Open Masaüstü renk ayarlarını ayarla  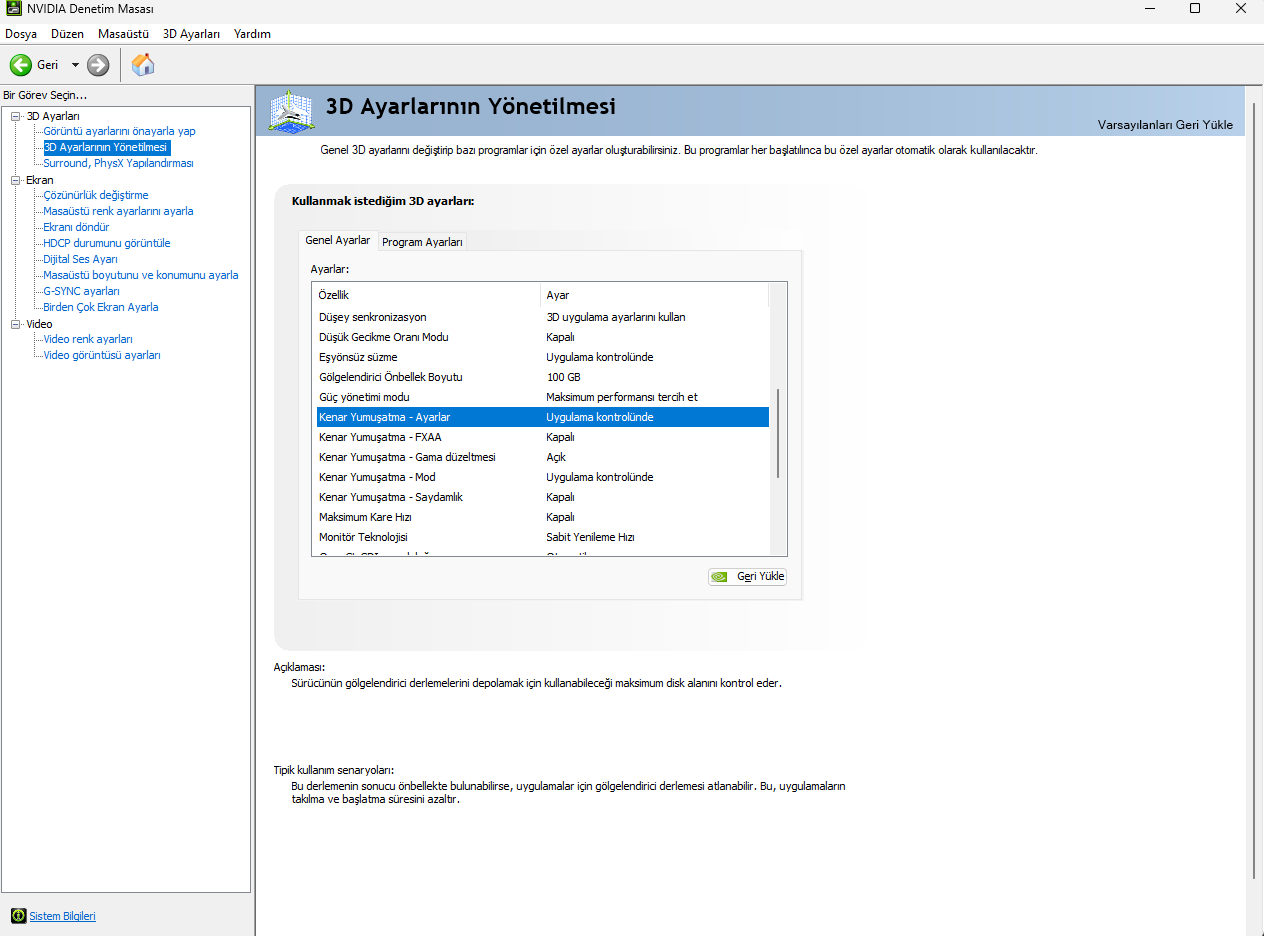click(x=118, y=211)
